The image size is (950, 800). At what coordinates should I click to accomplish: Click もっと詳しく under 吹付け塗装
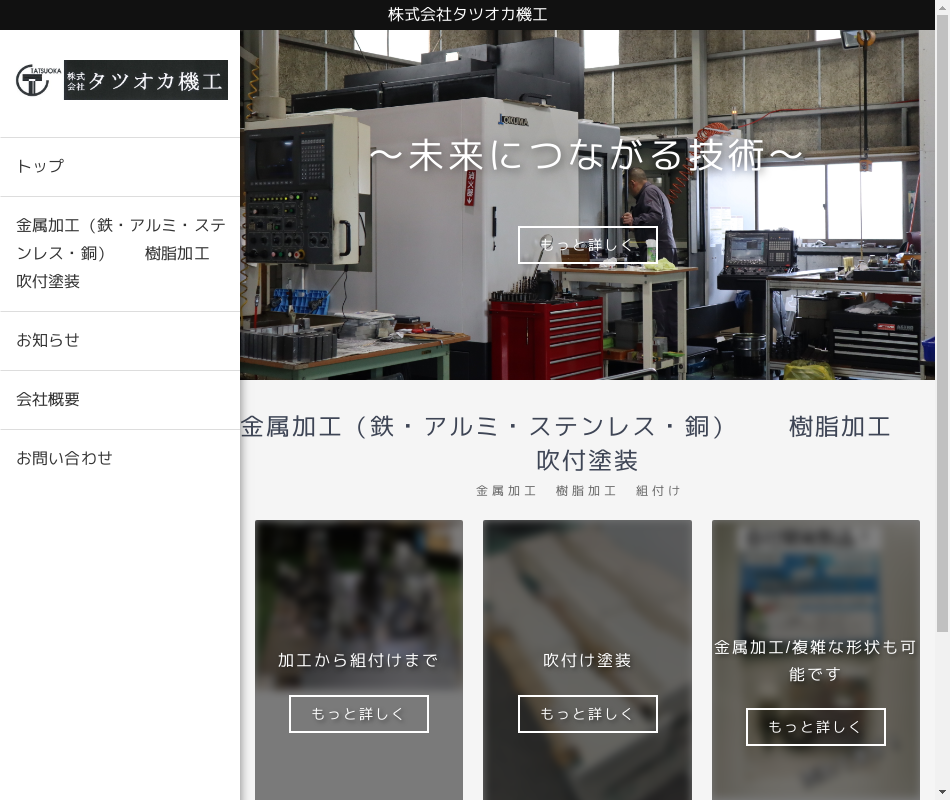pos(587,714)
